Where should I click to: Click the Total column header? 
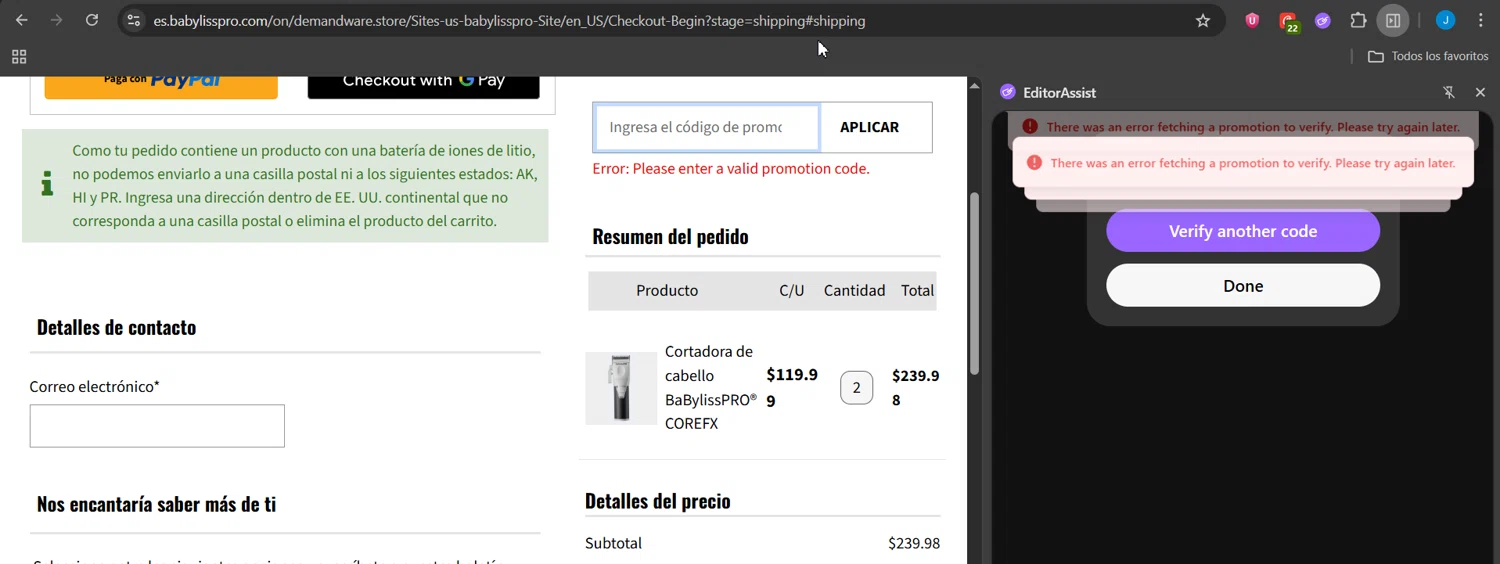click(x=917, y=291)
